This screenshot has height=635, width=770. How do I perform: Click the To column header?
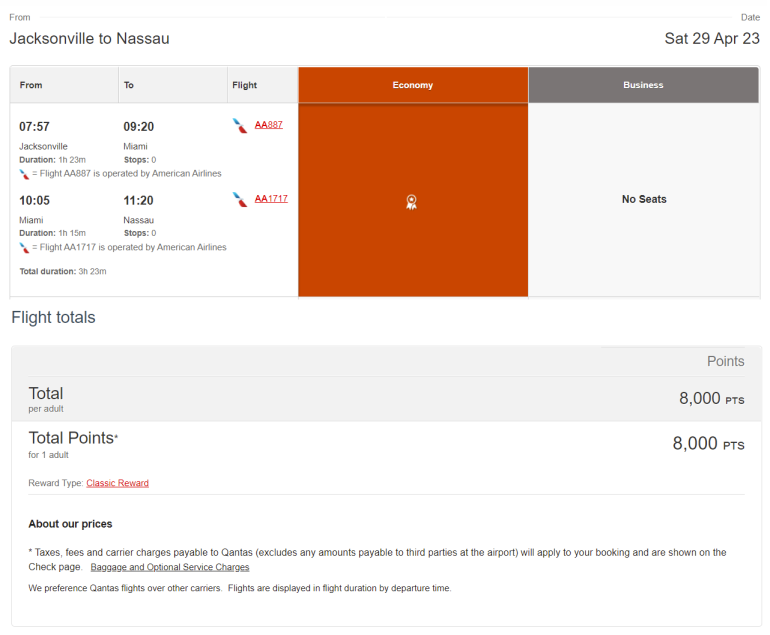coord(129,85)
